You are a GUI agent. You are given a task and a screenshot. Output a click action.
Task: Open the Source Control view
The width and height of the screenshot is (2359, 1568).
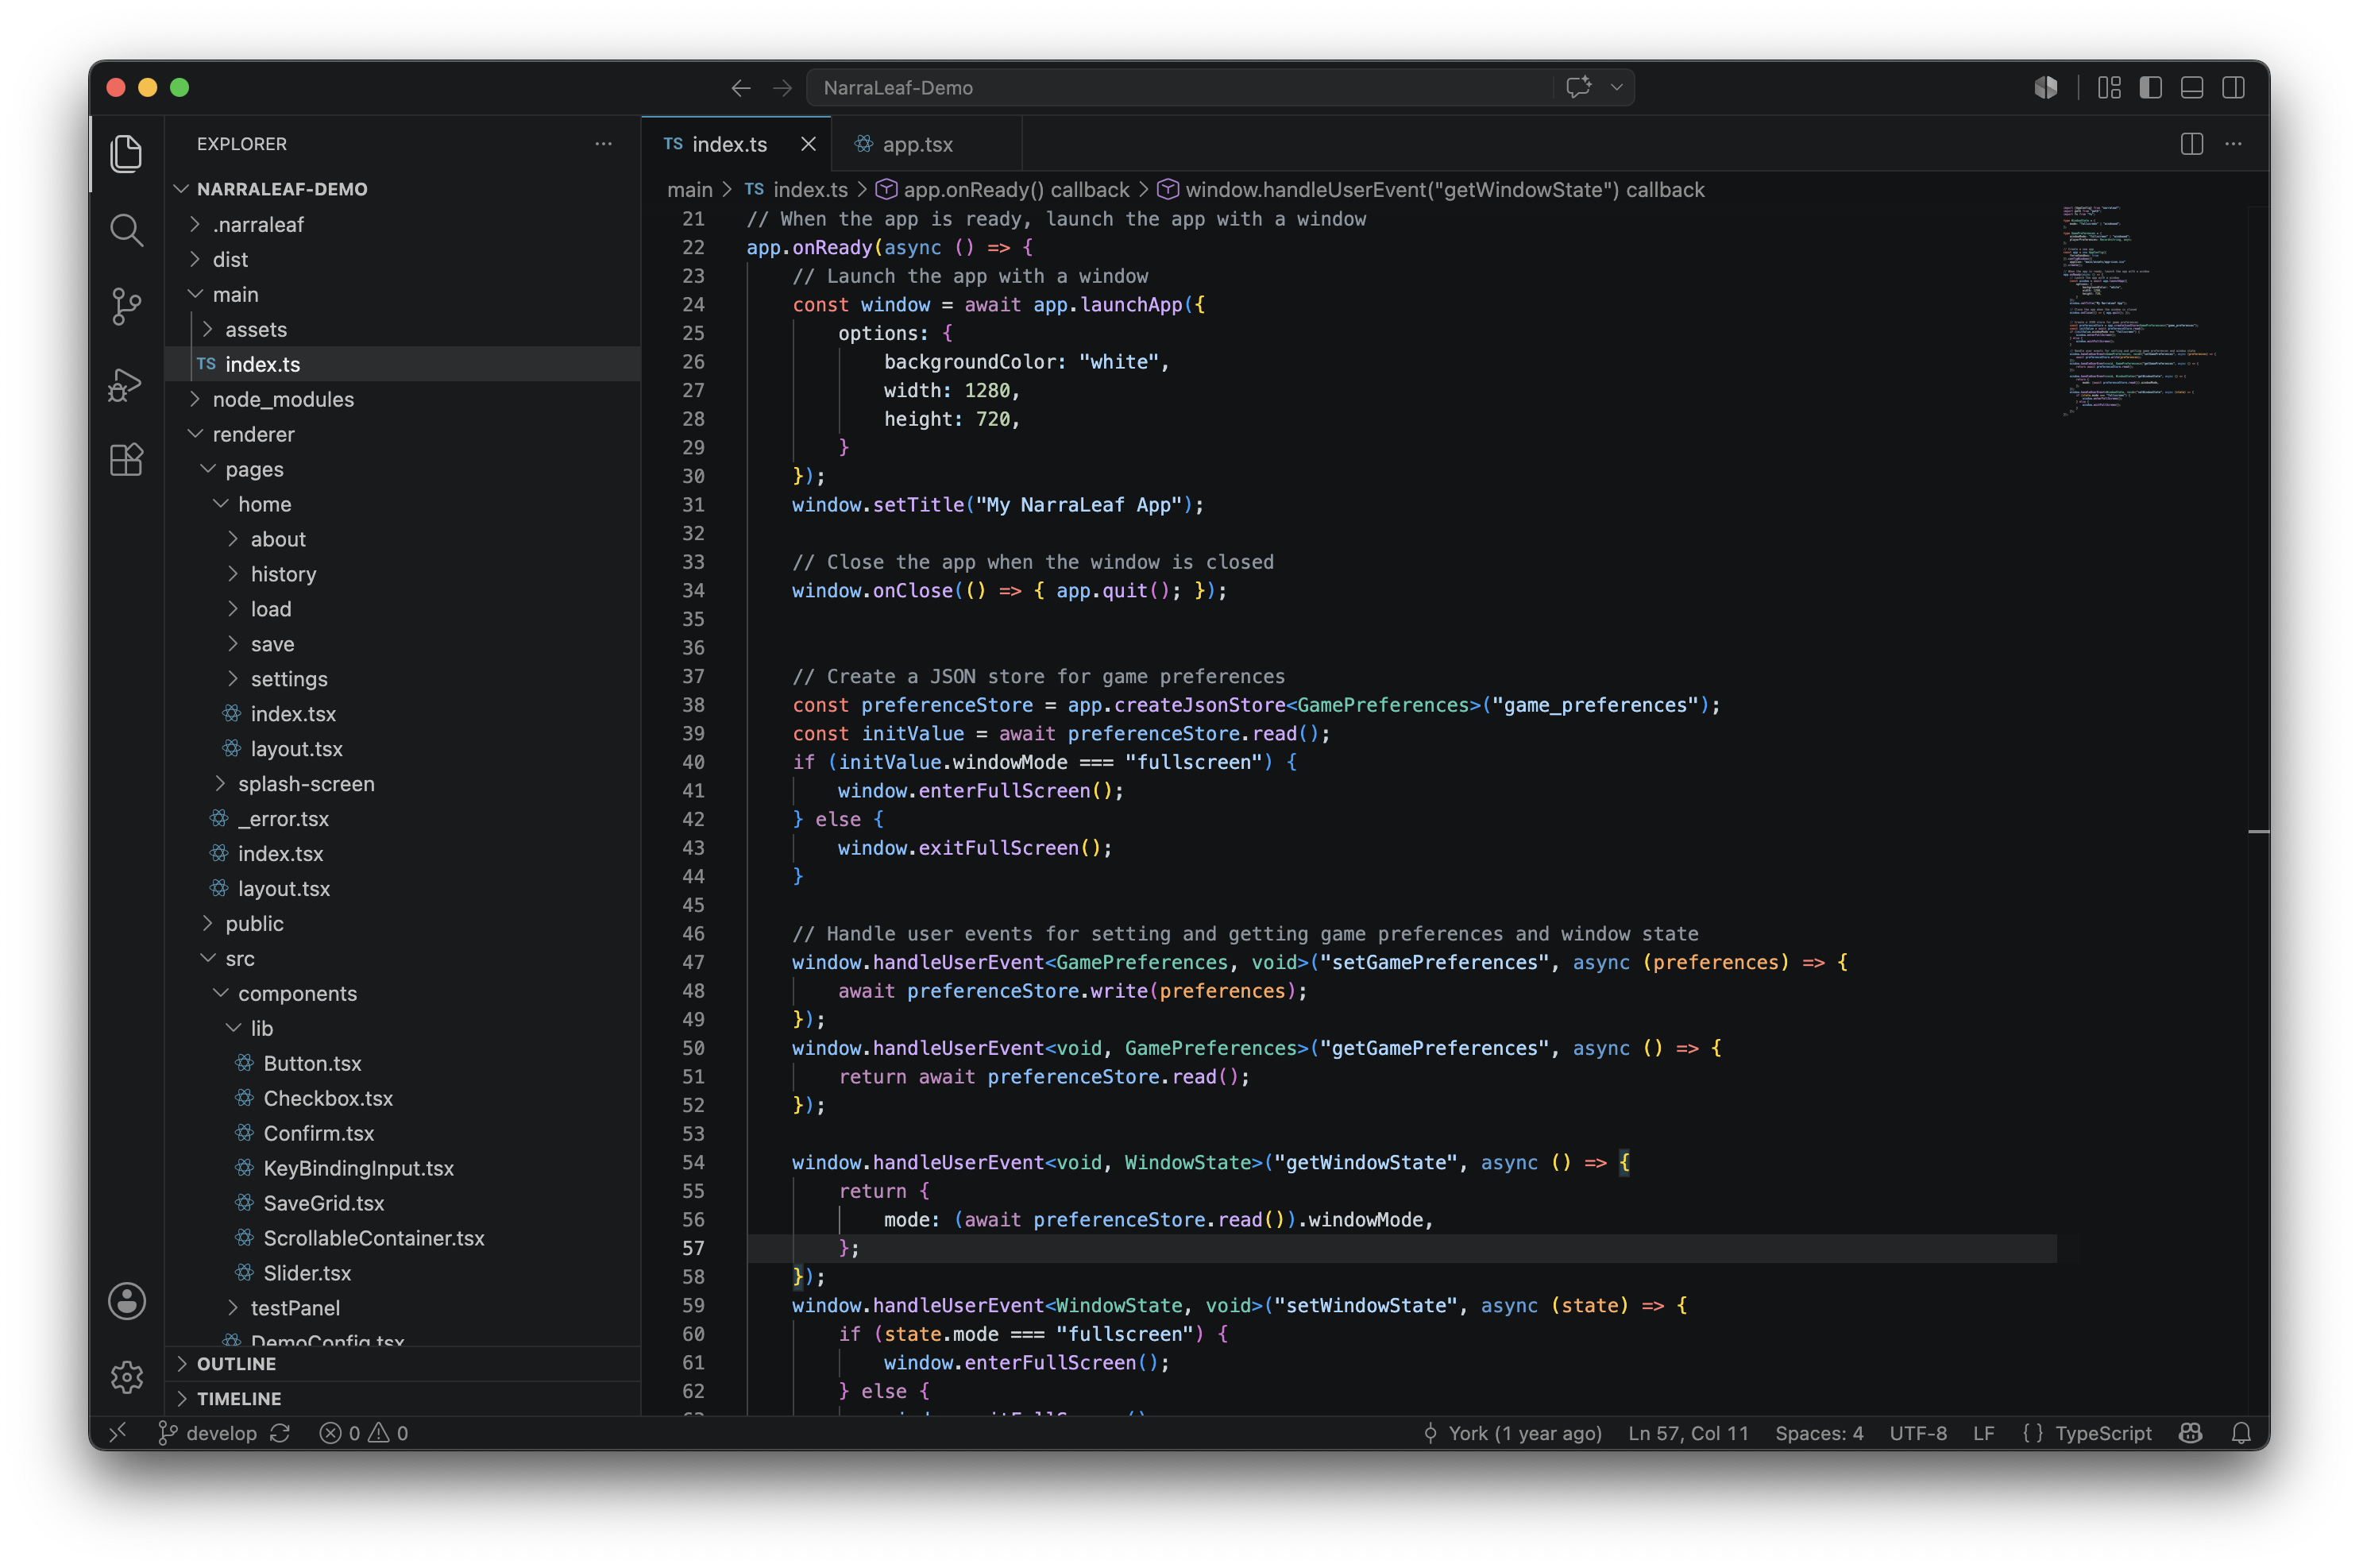point(126,307)
